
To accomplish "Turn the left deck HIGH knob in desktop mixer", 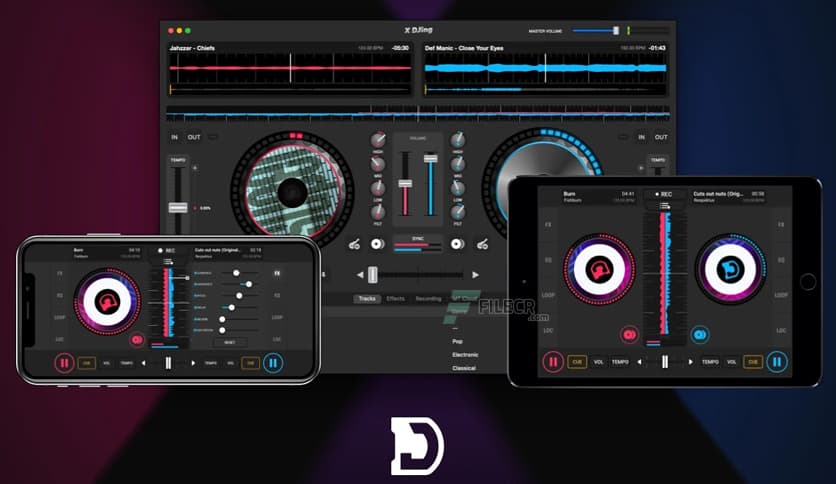I will pos(378,140).
